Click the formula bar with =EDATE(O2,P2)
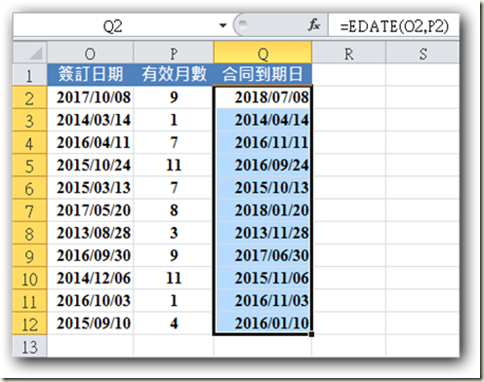The height and width of the screenshot is (382, 484). [394, 26]
